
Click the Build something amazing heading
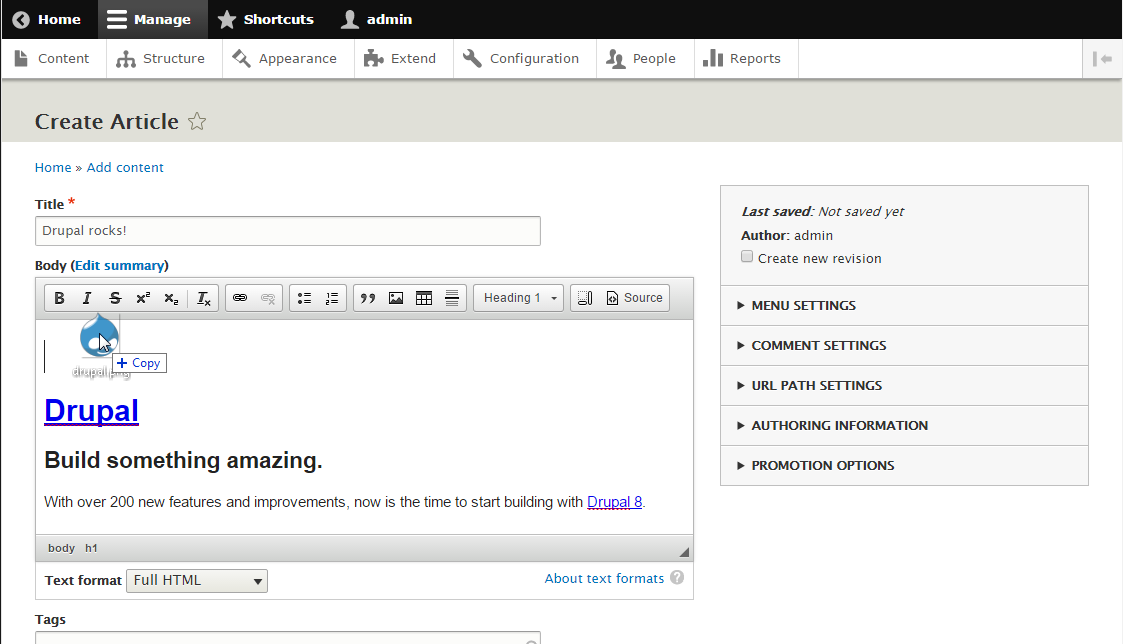[183, 461]
